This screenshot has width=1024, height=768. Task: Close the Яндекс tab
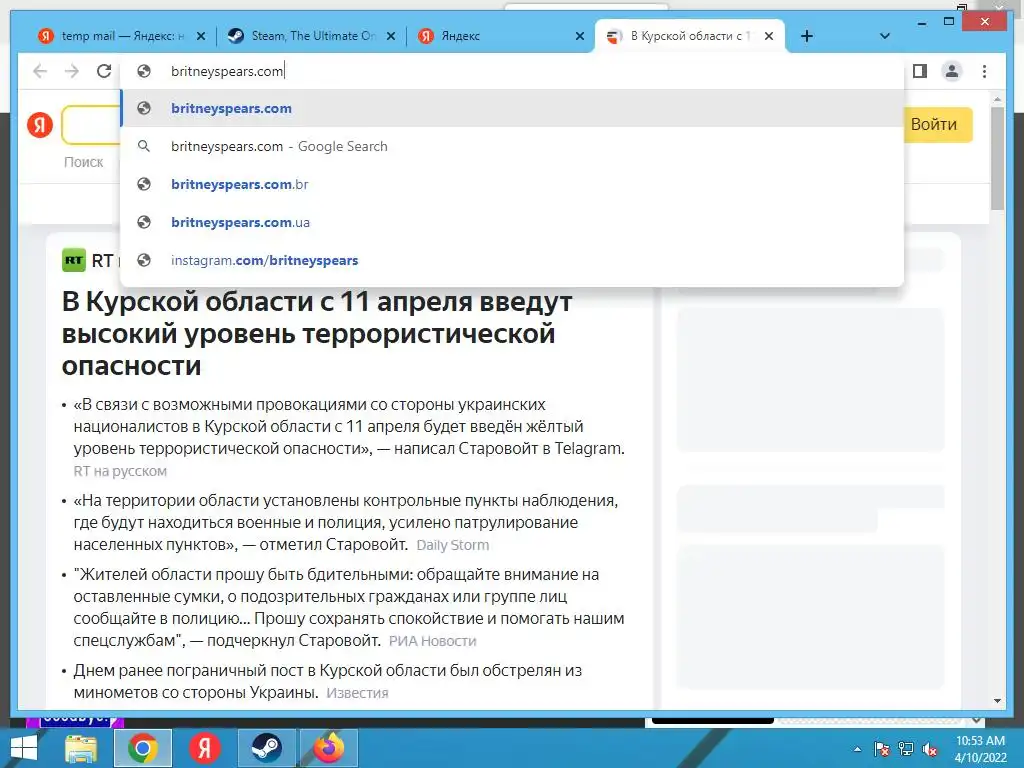[x=580, y=37]
